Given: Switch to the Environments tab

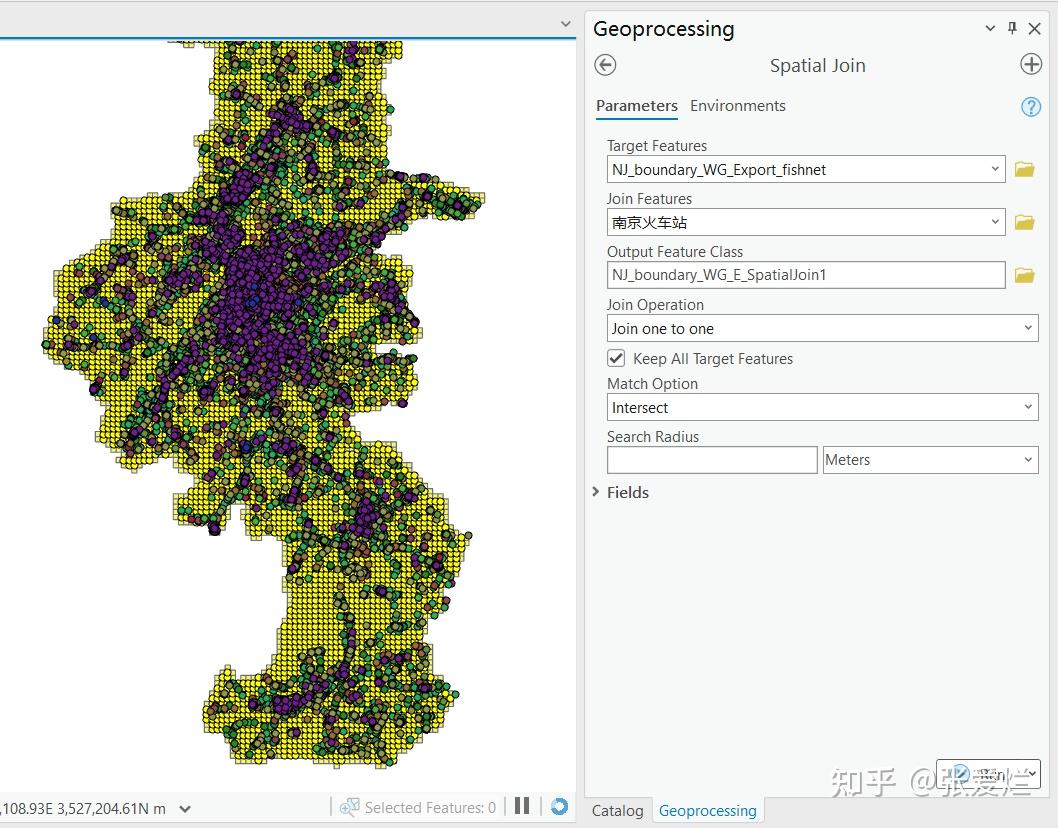Looking at the screenshot, I should pyautogui.click(x=737, y=105).
